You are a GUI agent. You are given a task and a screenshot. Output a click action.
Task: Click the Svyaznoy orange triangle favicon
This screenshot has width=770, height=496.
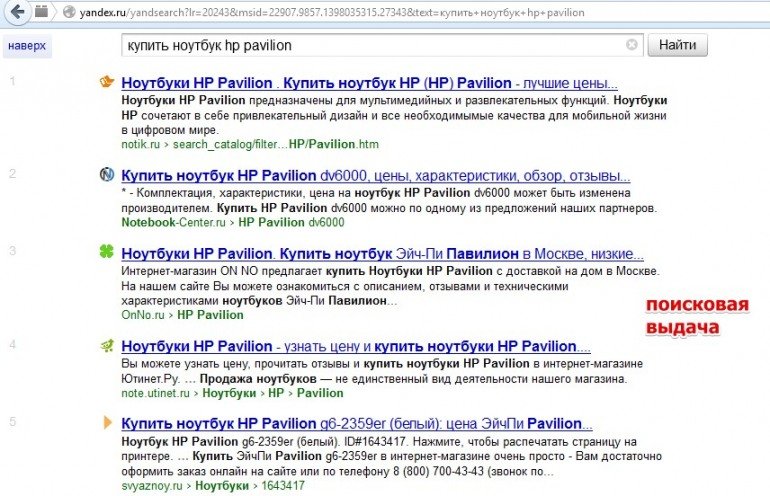tap(107, 423)
